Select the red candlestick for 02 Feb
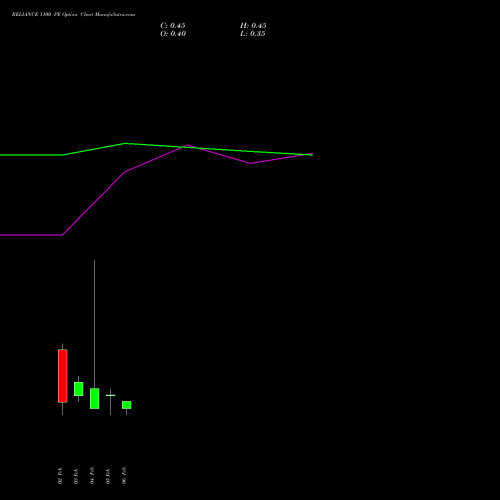Screen dimensions: 500x500 tap(62, 376)
